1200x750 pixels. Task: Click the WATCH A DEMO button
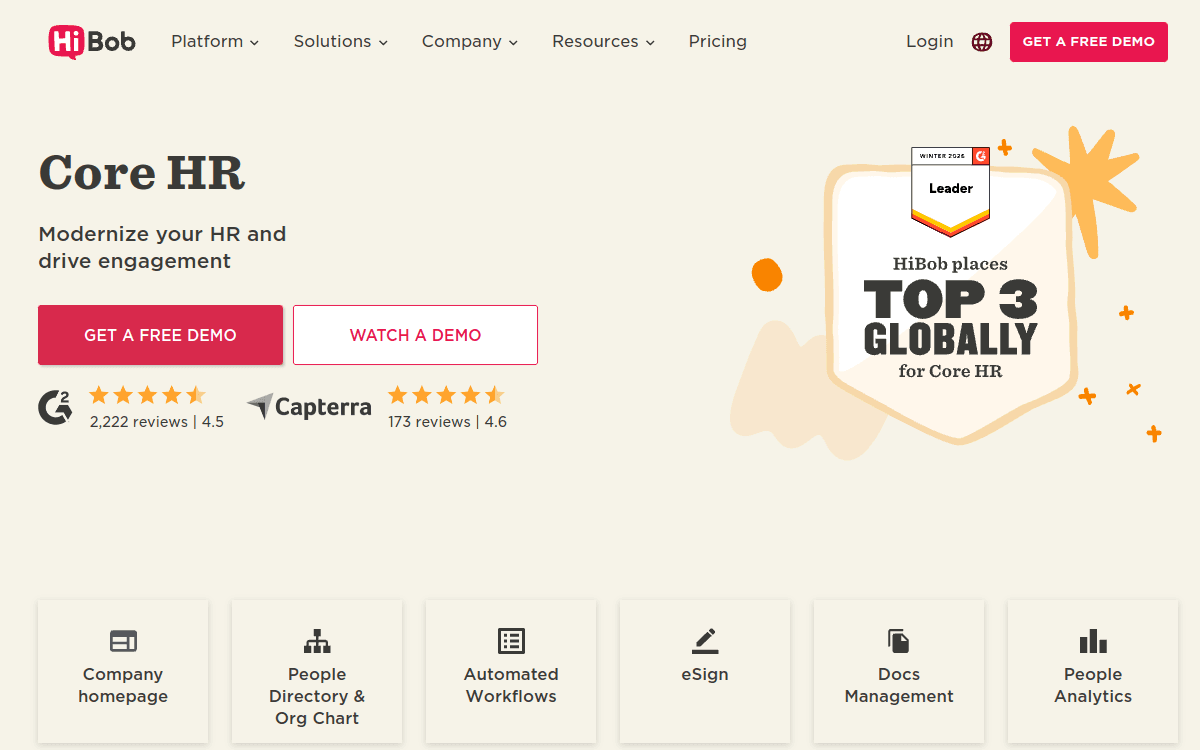(415, 335)
